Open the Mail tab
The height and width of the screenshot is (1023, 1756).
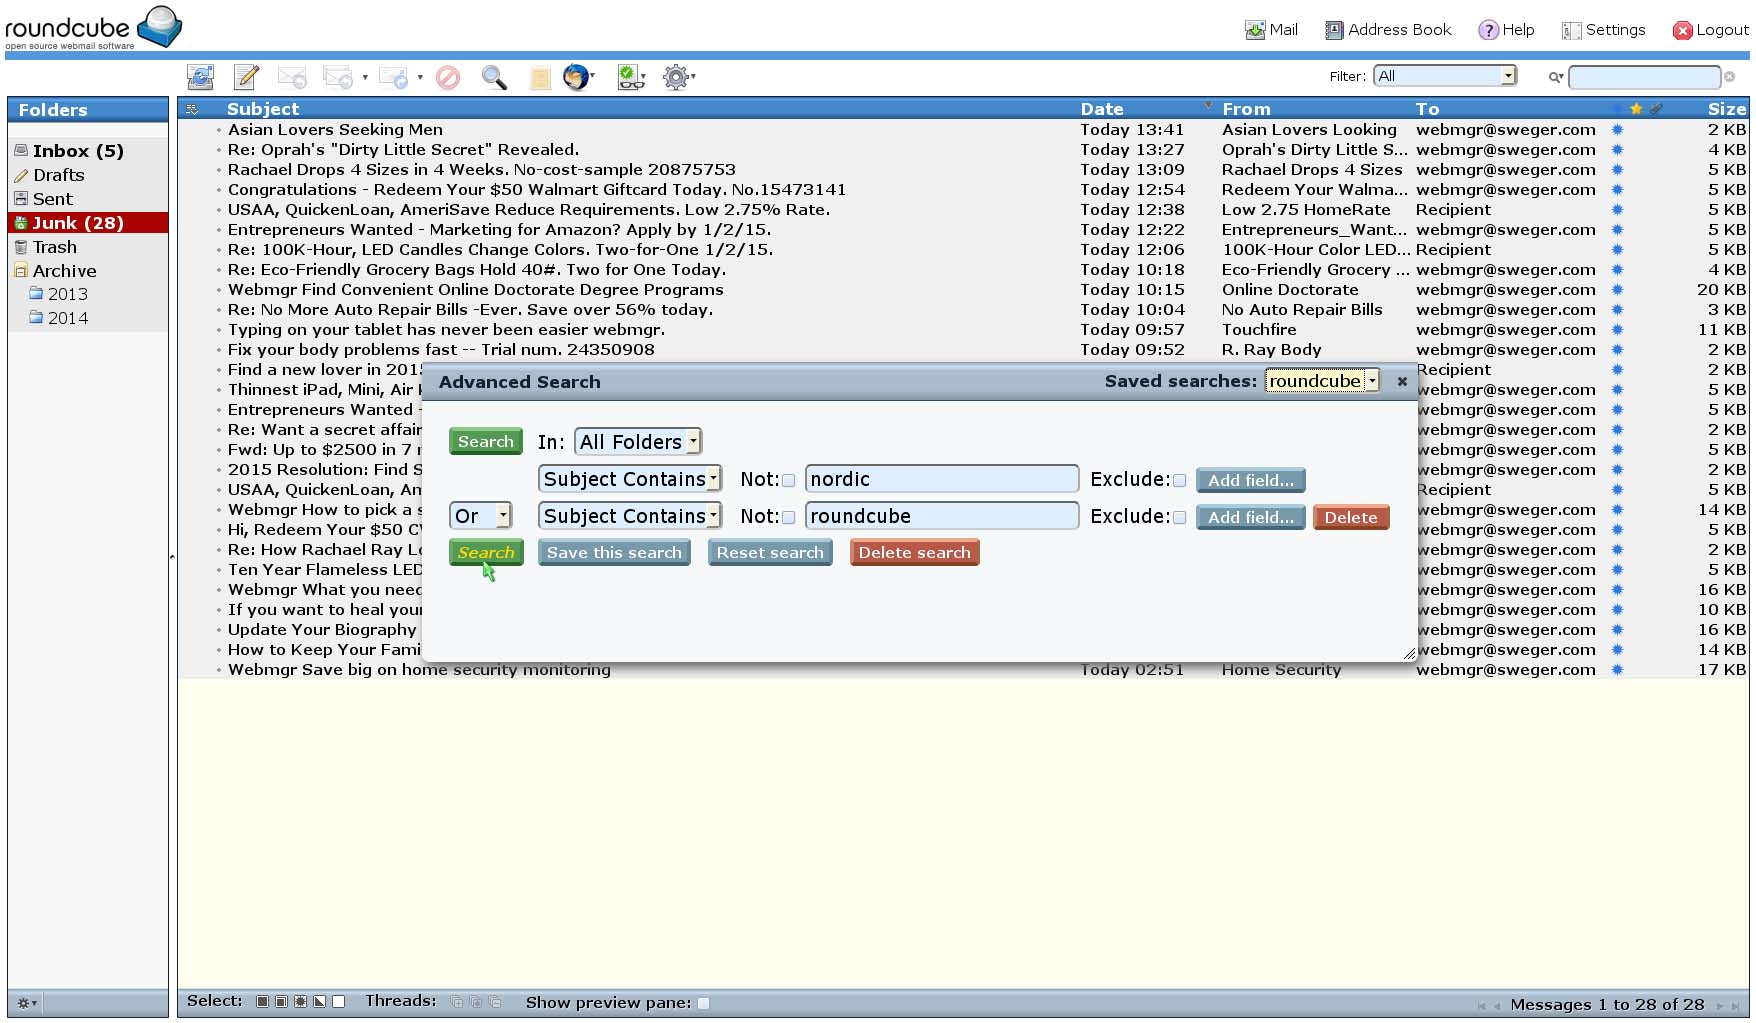pos(1271,30)
